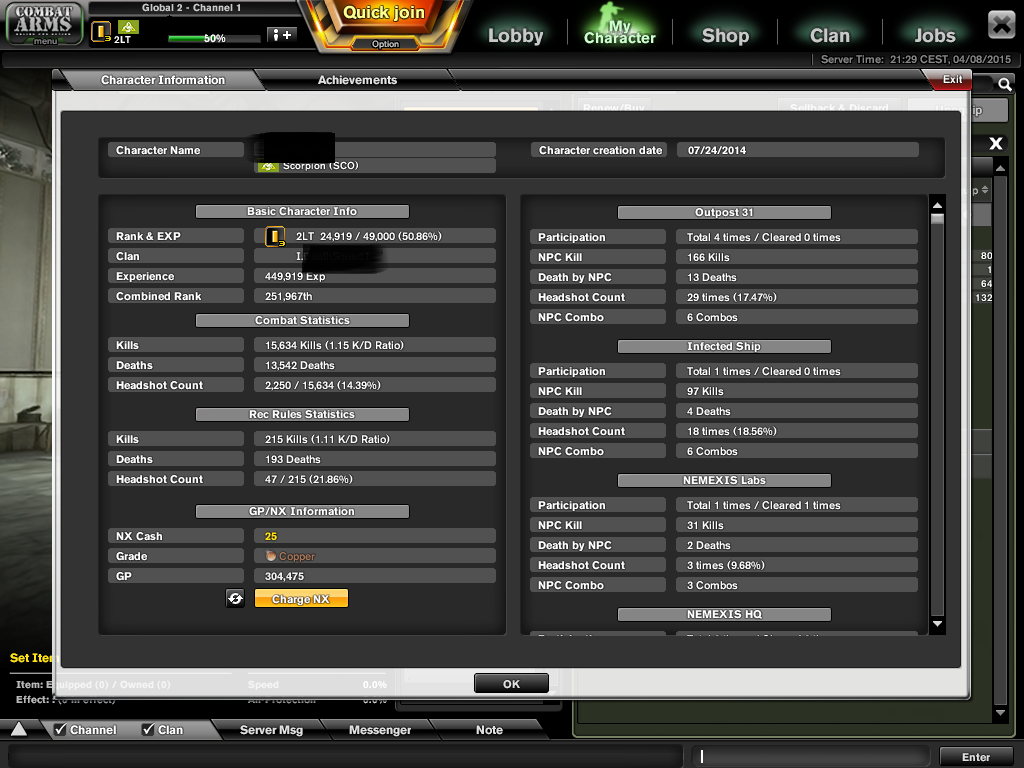Image resolution: width=1024 pixels, height=768 pixels.
Task: Toggle the Channel chat checkbox
Action: coord(60,729)
